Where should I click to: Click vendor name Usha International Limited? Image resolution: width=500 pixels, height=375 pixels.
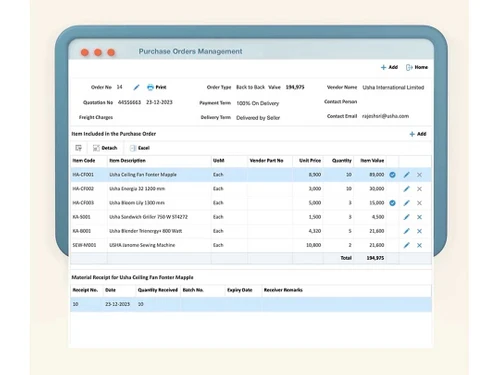click(393, 87)
